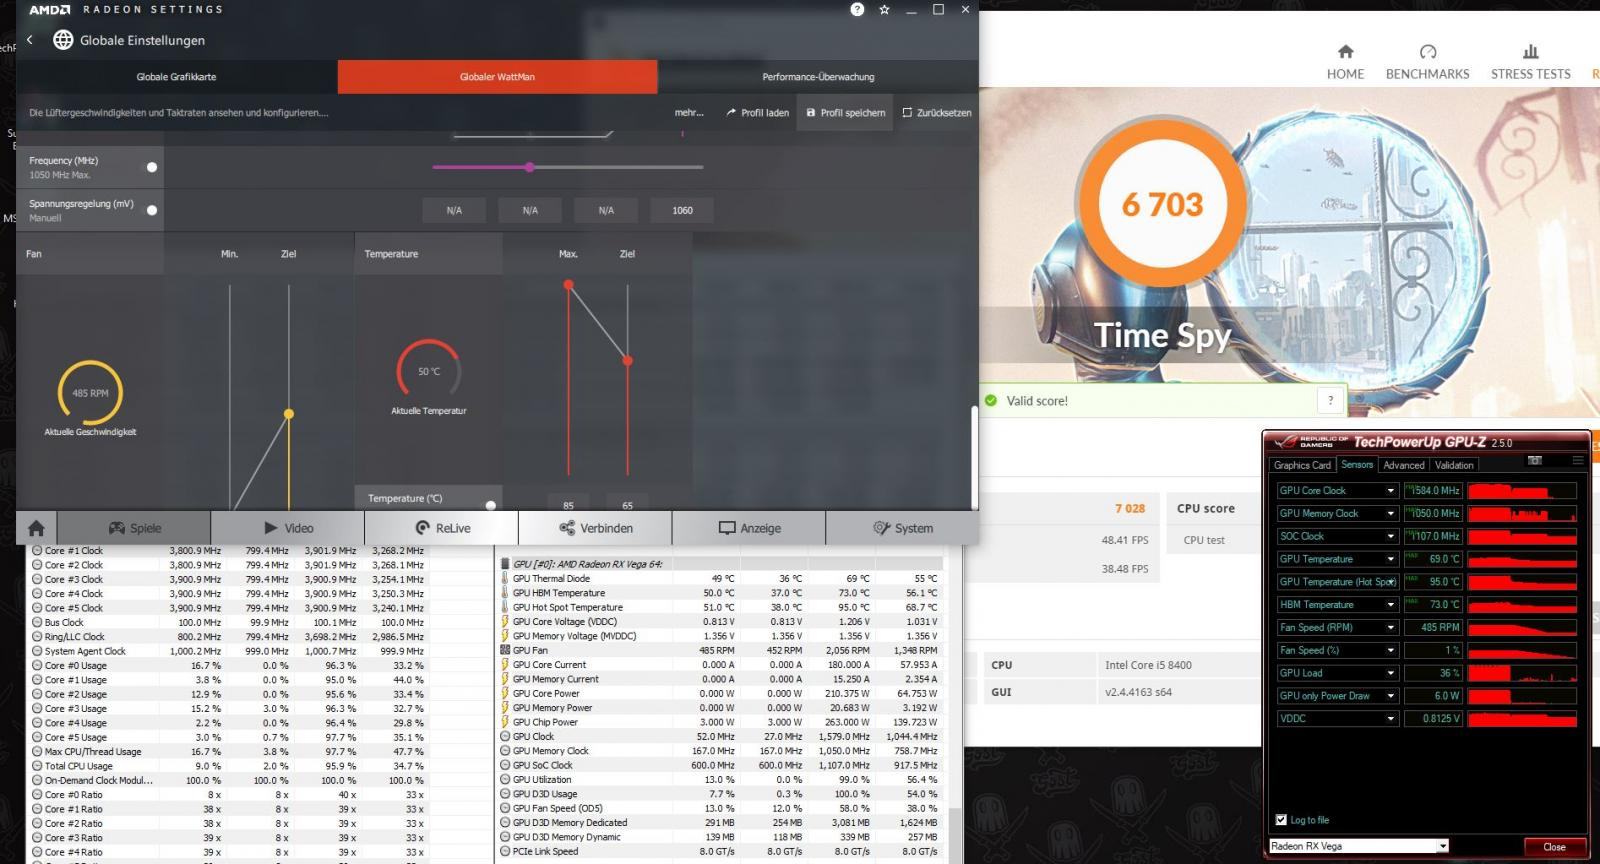Open GPU-Z hamburger menu icon
Viewport: 1600px width, 864px height.
coord(1578,461)
